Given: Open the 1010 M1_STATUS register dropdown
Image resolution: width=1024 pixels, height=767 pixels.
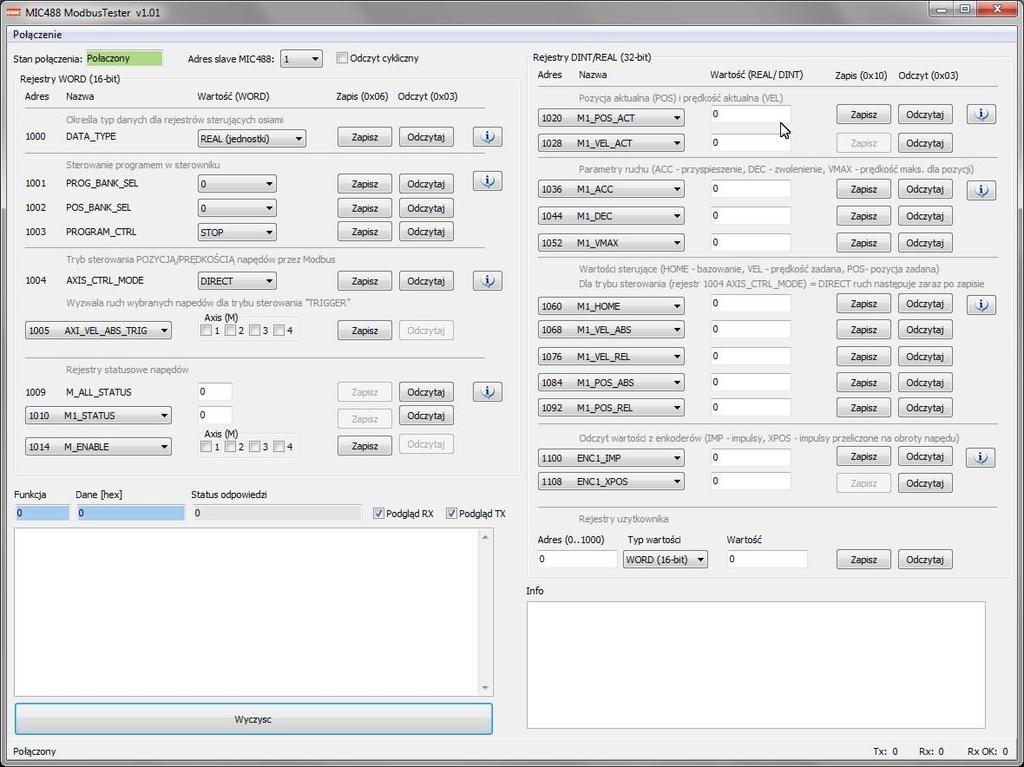Looking at the screenshot, I should pos(99,416).
